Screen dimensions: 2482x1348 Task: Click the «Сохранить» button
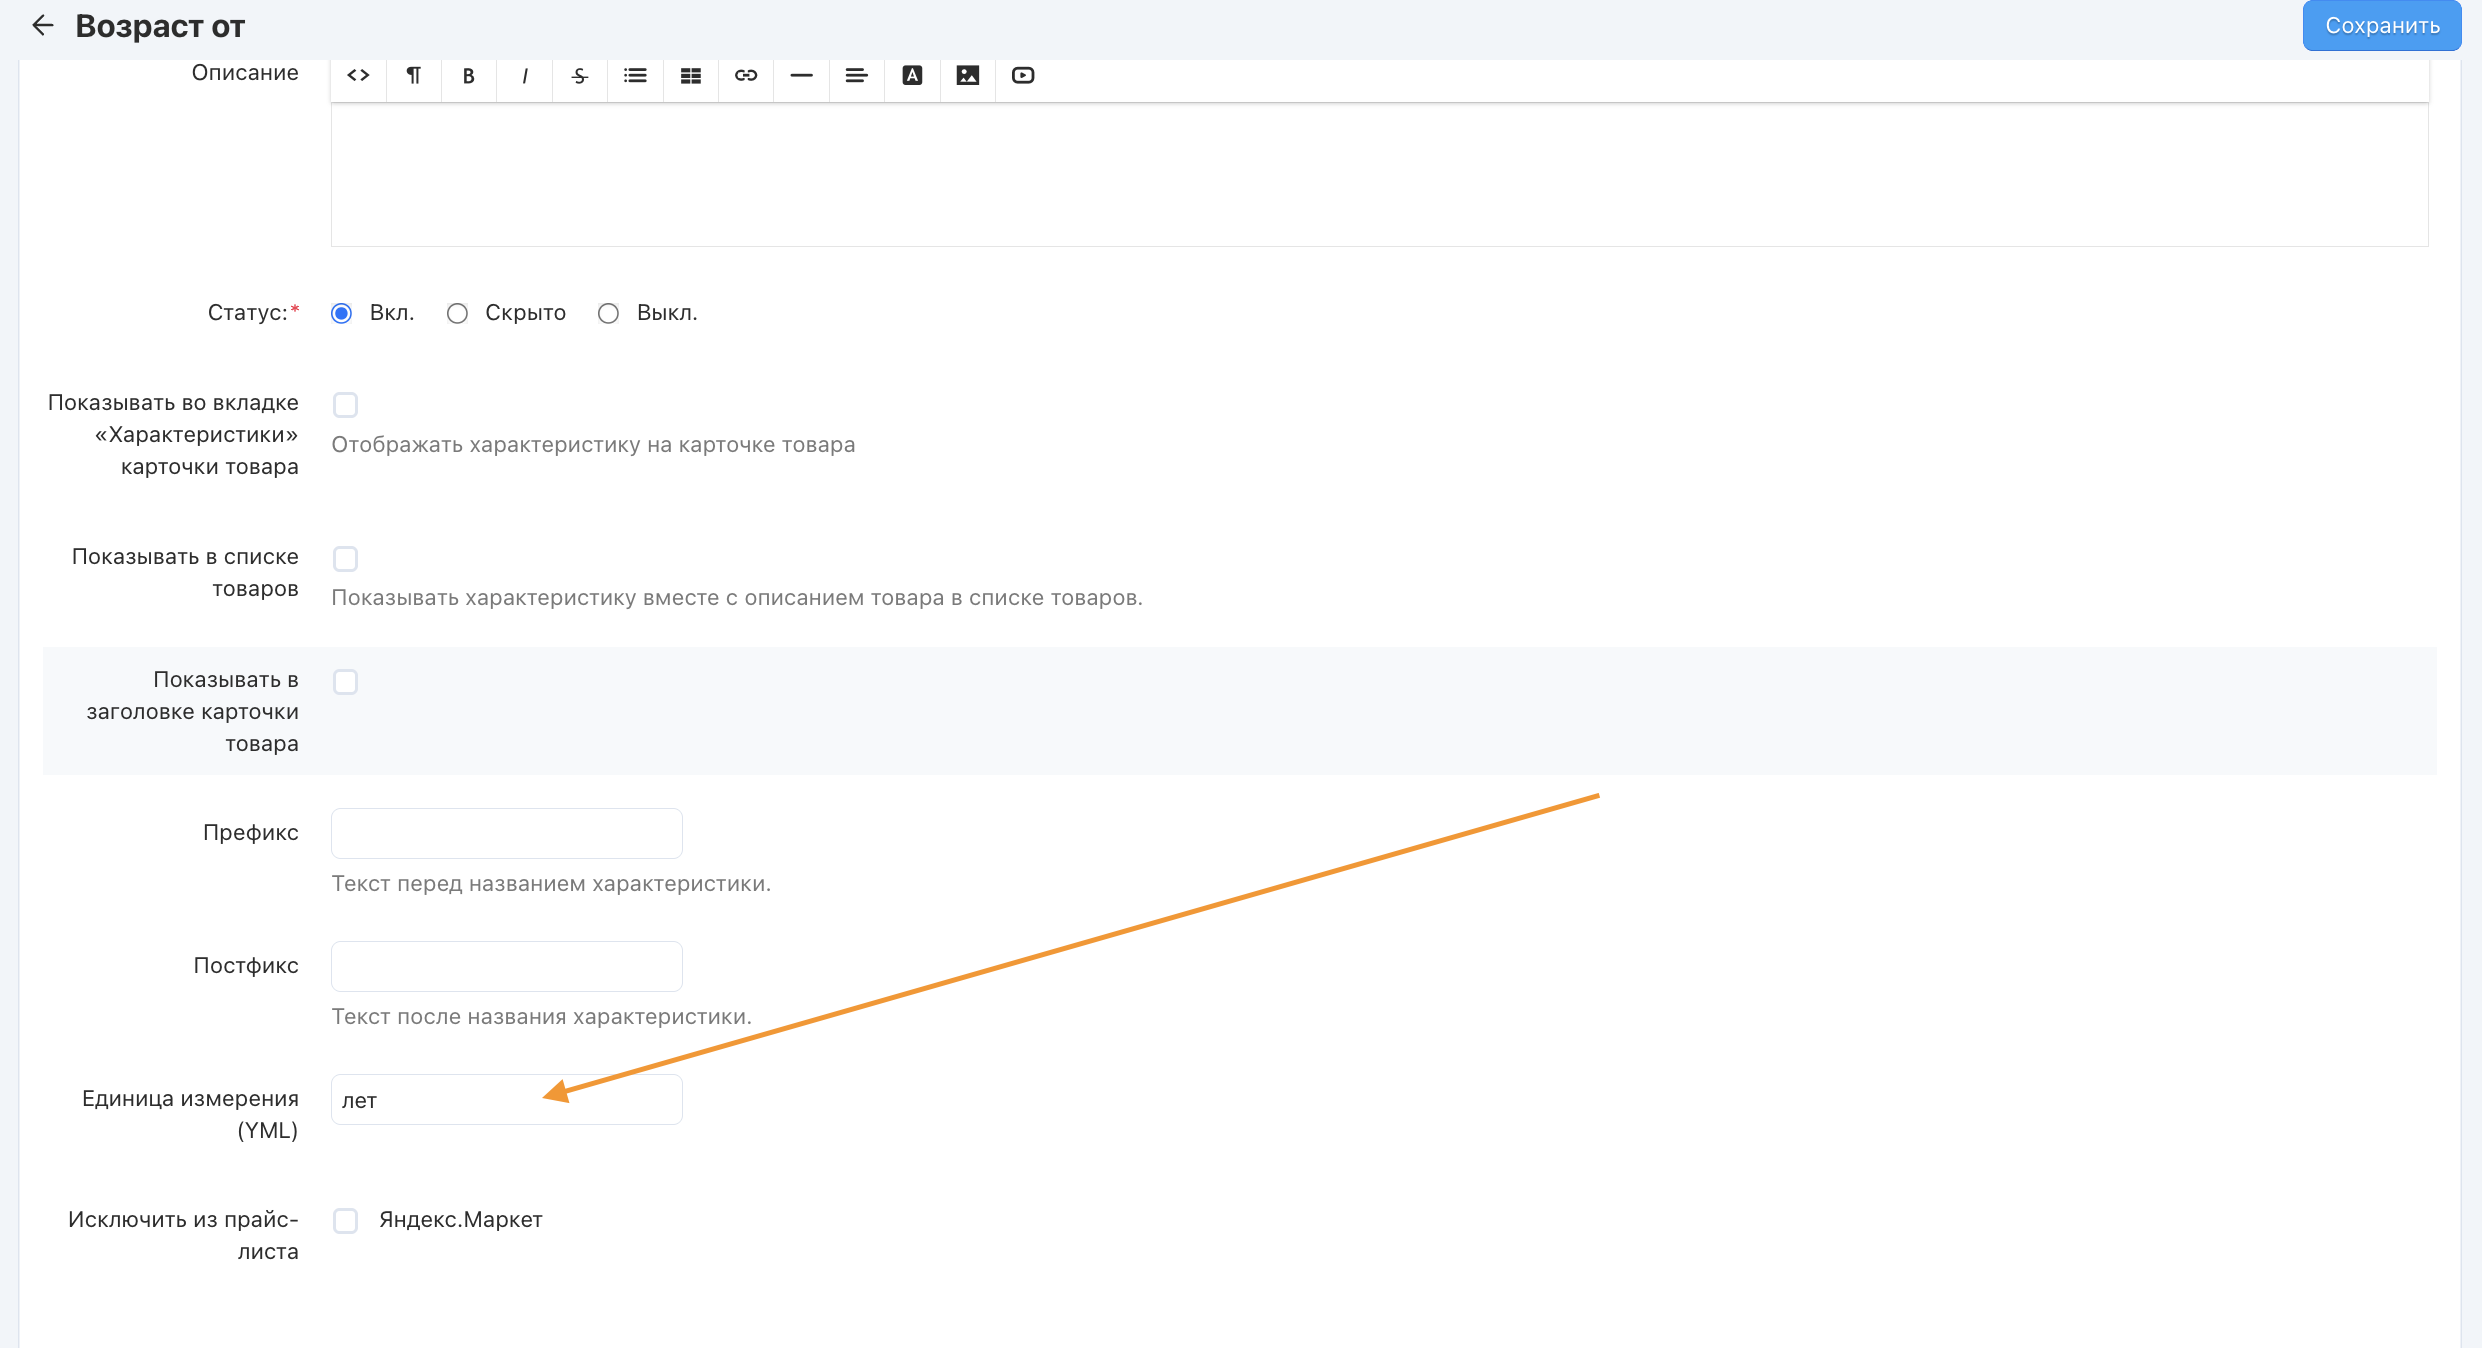[x=2381, y=26]
